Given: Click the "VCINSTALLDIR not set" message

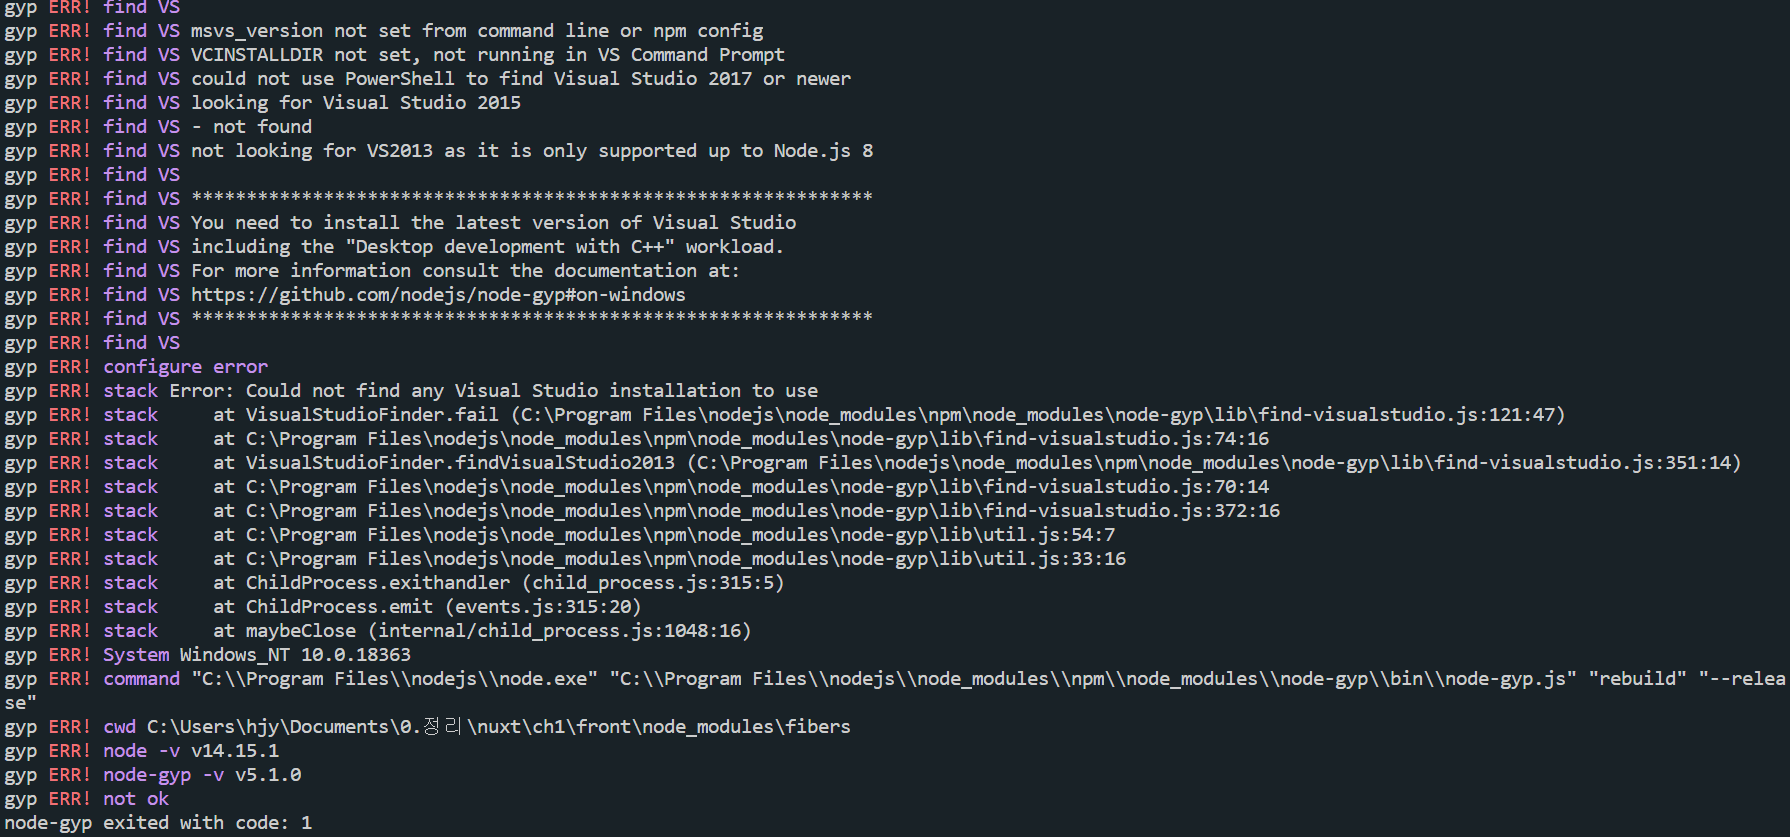Looking at the screenshot, I should [x=488, y=55].
